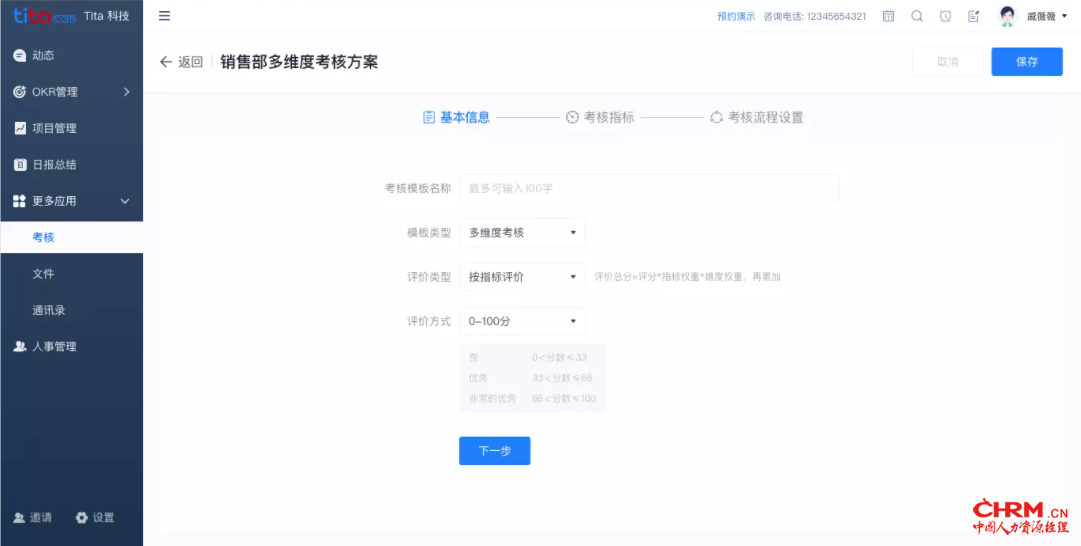Open the 评价类型 dropdown showing 按指标评价

522,277
